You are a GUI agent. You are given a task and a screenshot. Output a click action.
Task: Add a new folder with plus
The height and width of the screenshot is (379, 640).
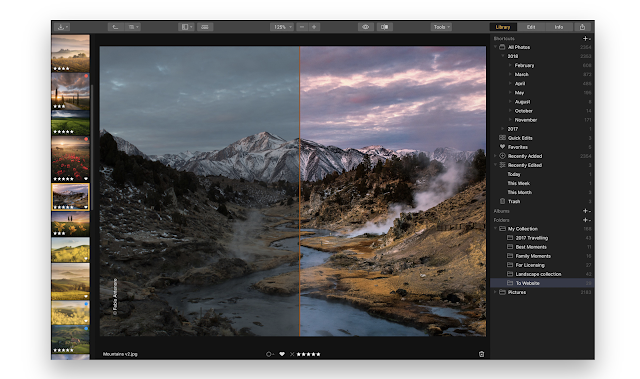coord(586,220)
